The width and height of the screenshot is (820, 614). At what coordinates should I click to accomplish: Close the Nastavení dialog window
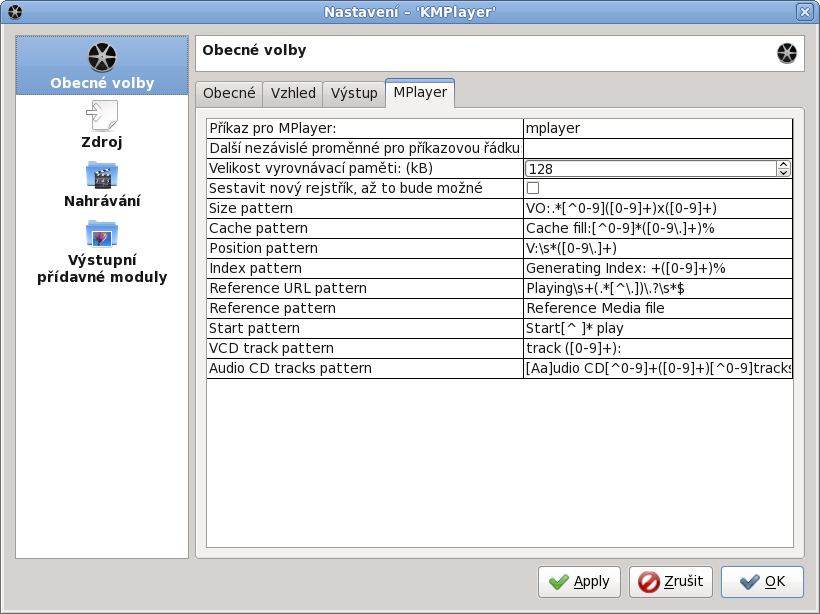pos(804,12)
